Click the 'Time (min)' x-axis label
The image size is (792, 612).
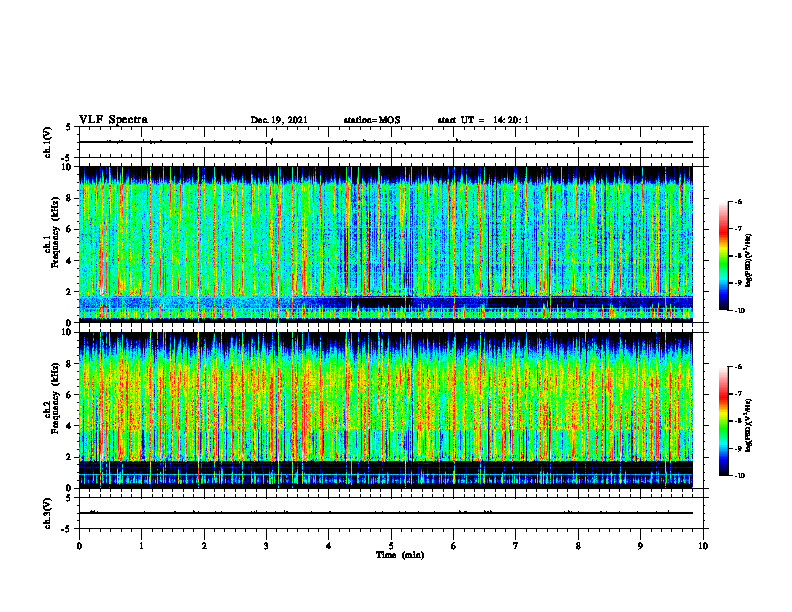[x=400, y=555]
